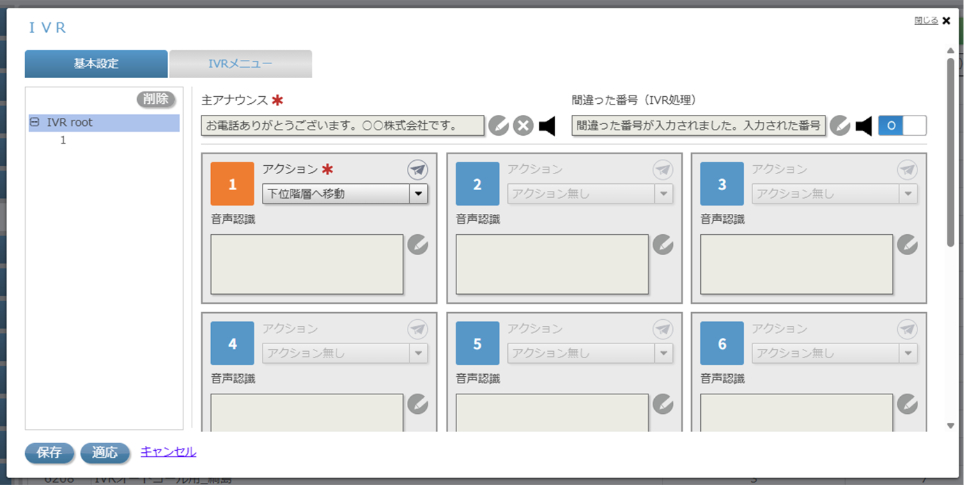Viewport: 964px width, 485px height.
Task: Open action dropdown for key 4
Action: pyautogui.click(x=345, y=353)
